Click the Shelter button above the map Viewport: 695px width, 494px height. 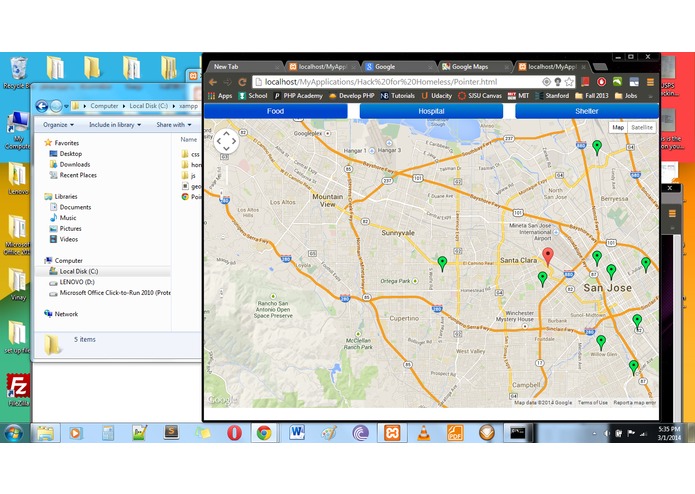(587, 111)
